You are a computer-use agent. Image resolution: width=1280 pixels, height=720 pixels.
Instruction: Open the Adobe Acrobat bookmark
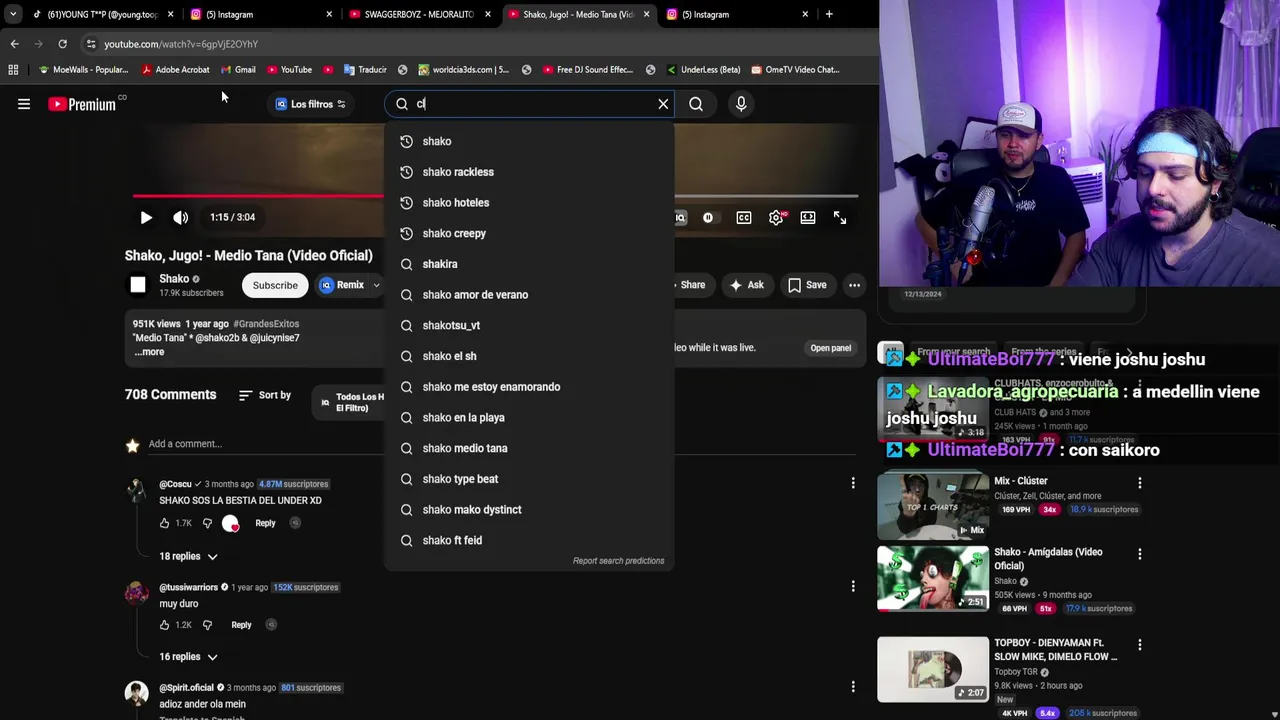point(175,70)
